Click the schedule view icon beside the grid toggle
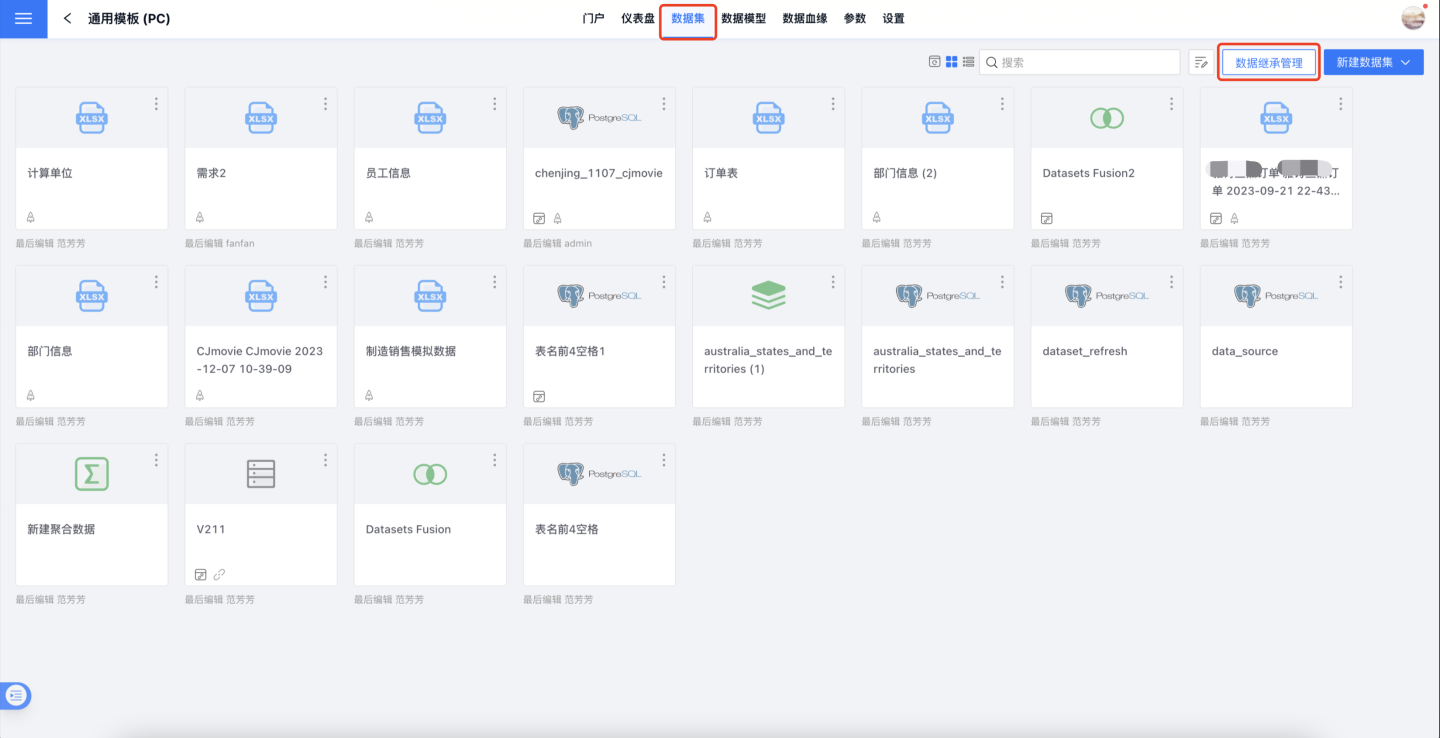1440x738 pixels. 934,62
